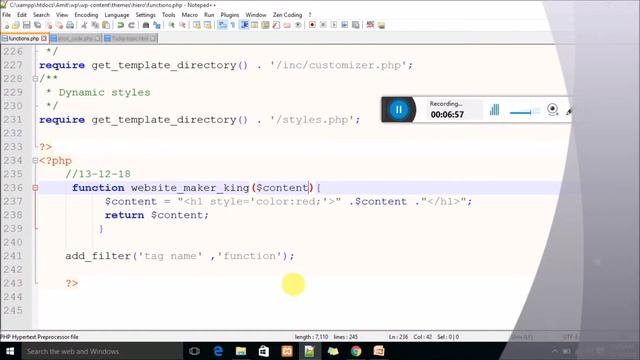This screenshot has width=640, height=360.
Task: Collapse the comment block at line 228
Action: tap(36, 78)
